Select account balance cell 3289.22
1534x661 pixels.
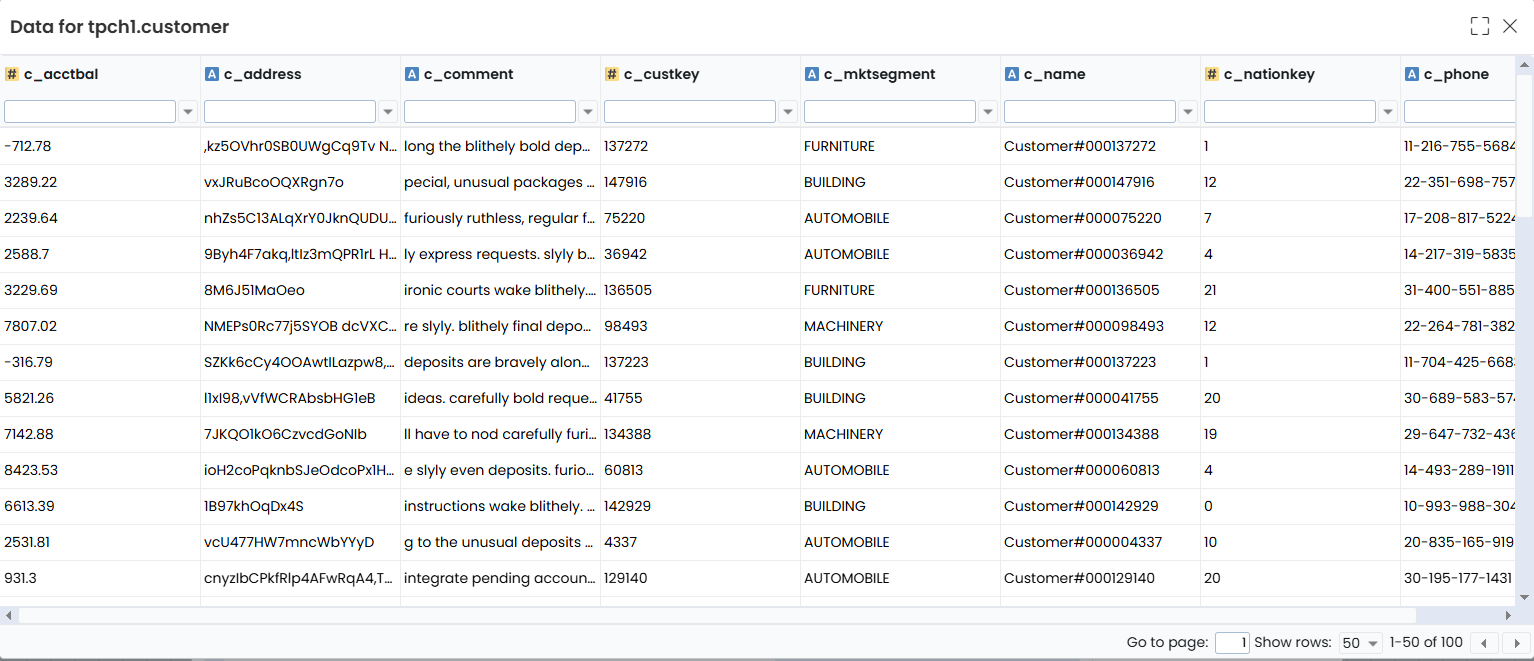tap(100, 182)
